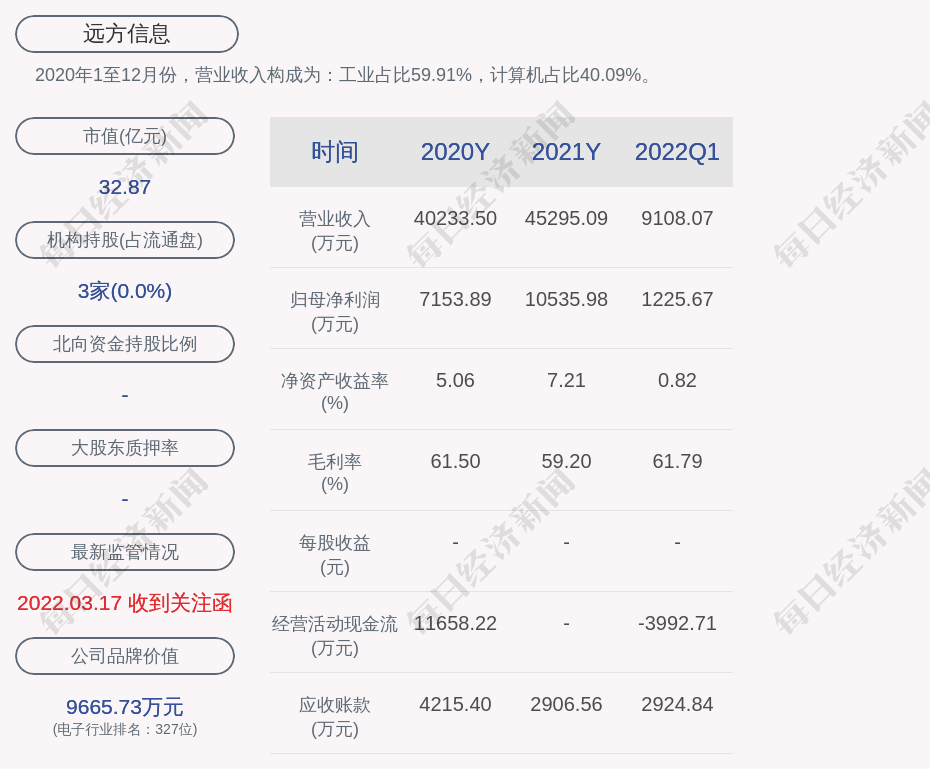Click the 经营活动现金流(万元) row label

(x=335, y=636)
